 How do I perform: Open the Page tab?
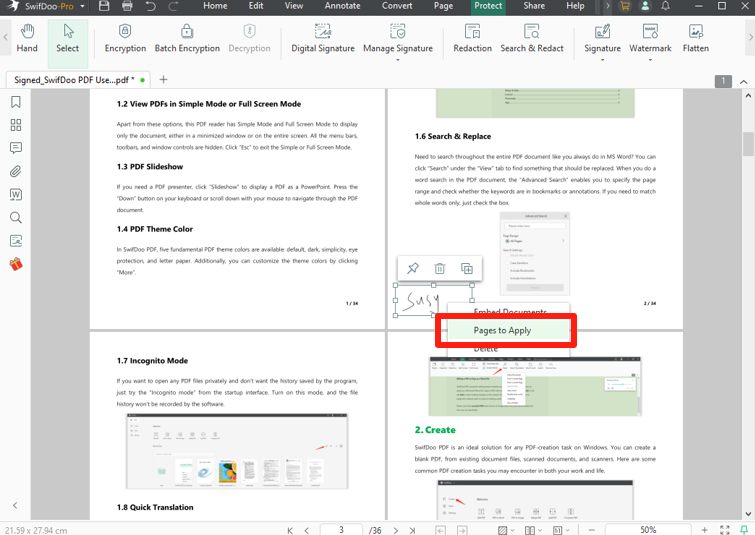[x=443, y=6]
